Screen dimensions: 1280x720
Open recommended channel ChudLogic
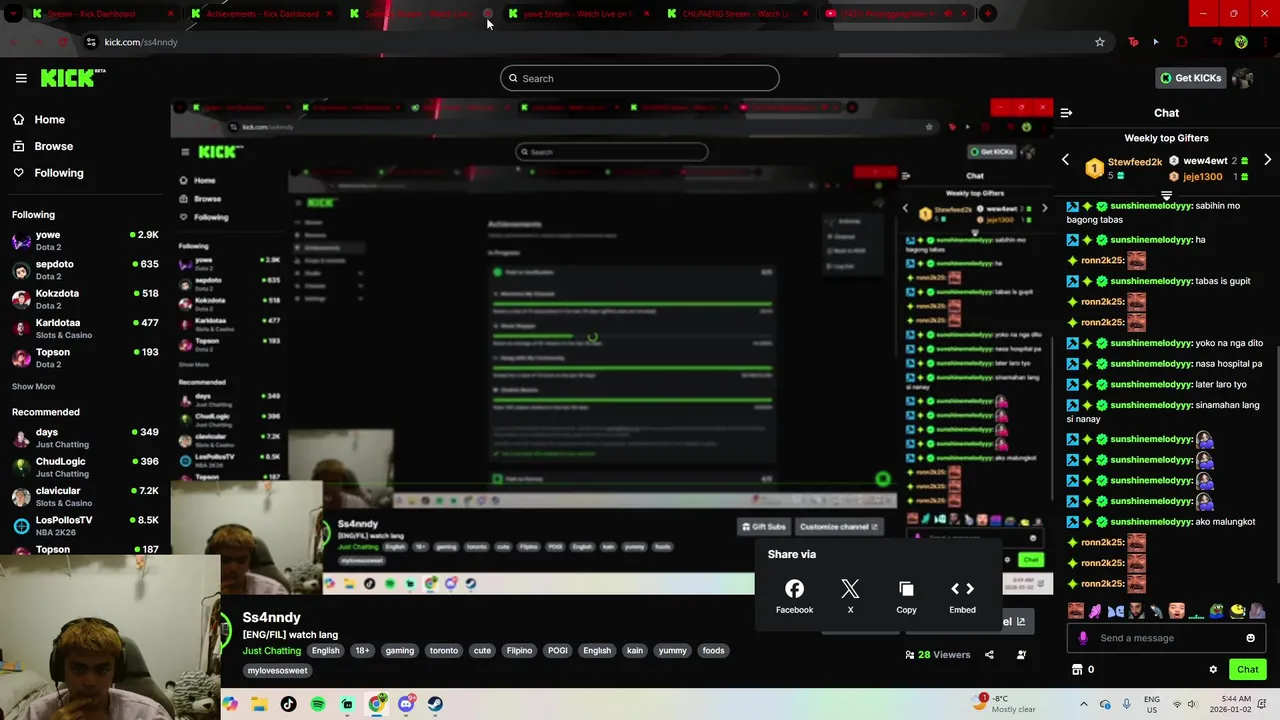point(85,467)
